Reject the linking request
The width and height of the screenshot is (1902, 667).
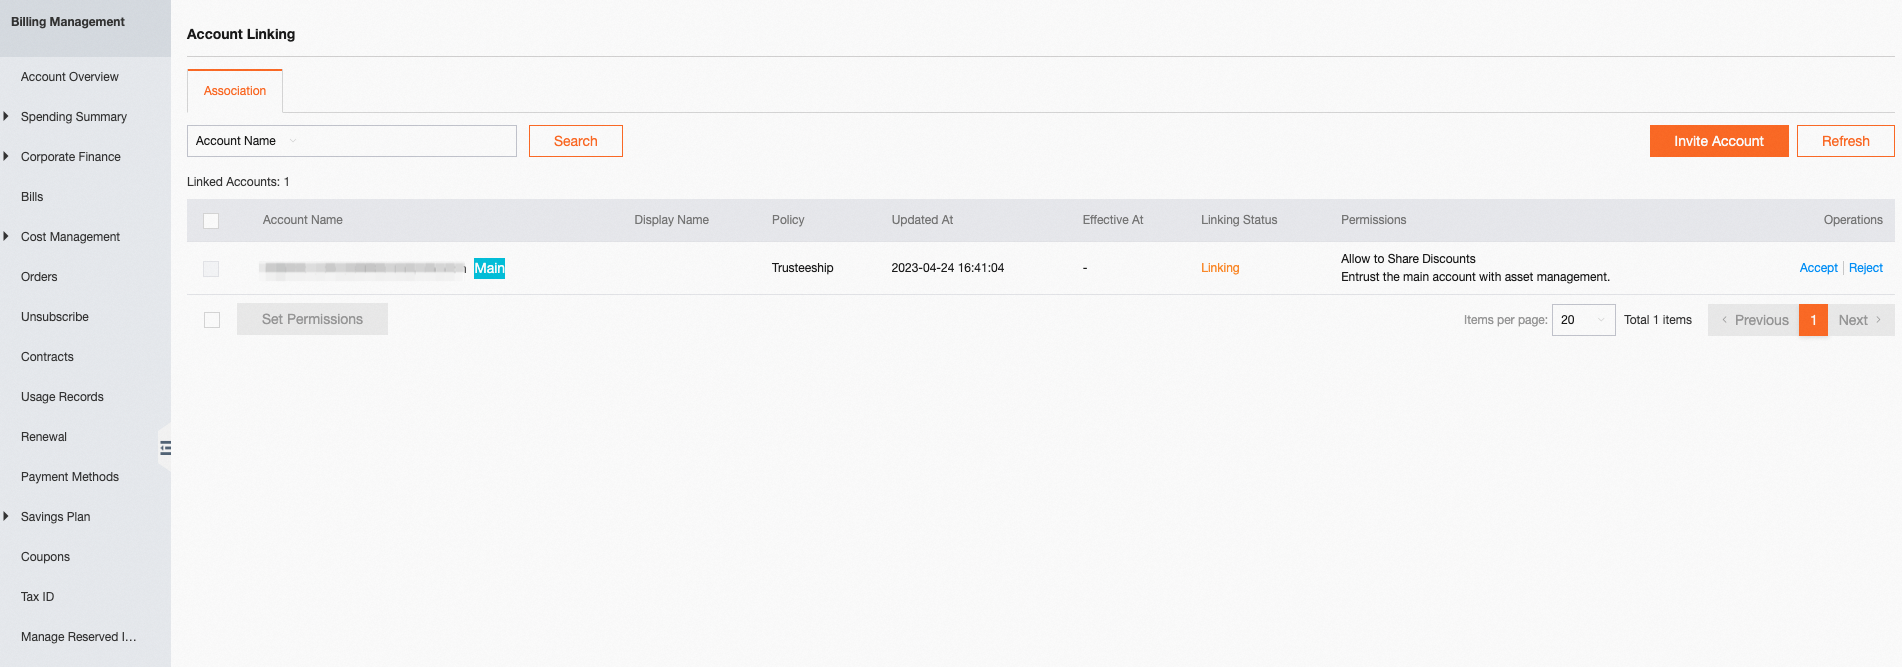click(1866, 268)
